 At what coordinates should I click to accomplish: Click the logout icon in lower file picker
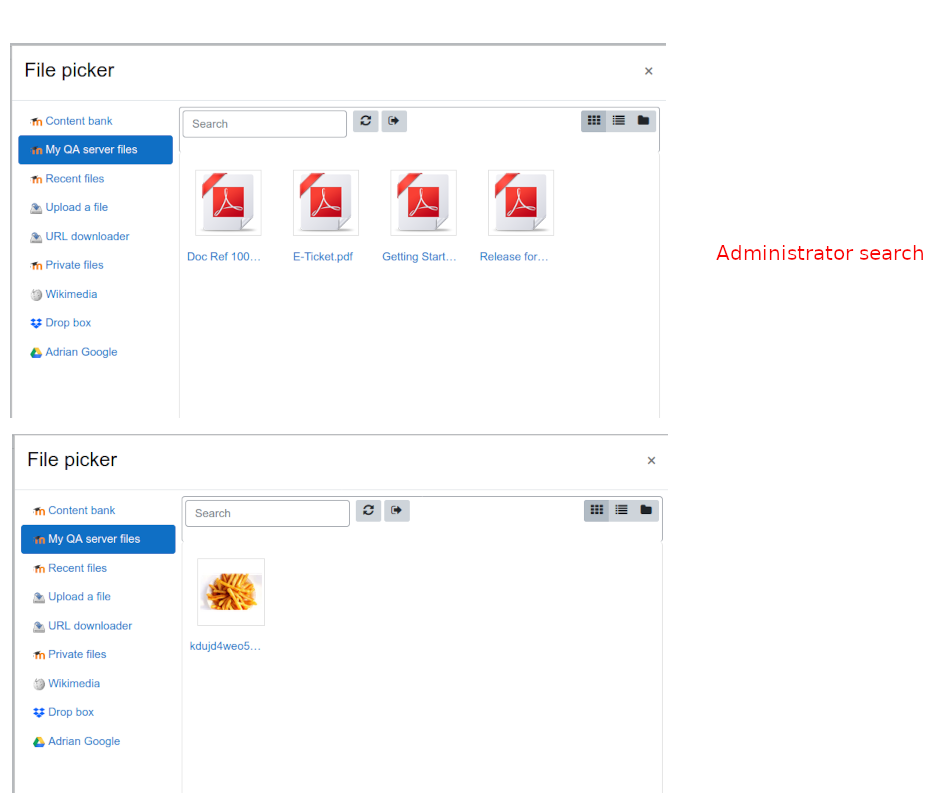point(397,510)
